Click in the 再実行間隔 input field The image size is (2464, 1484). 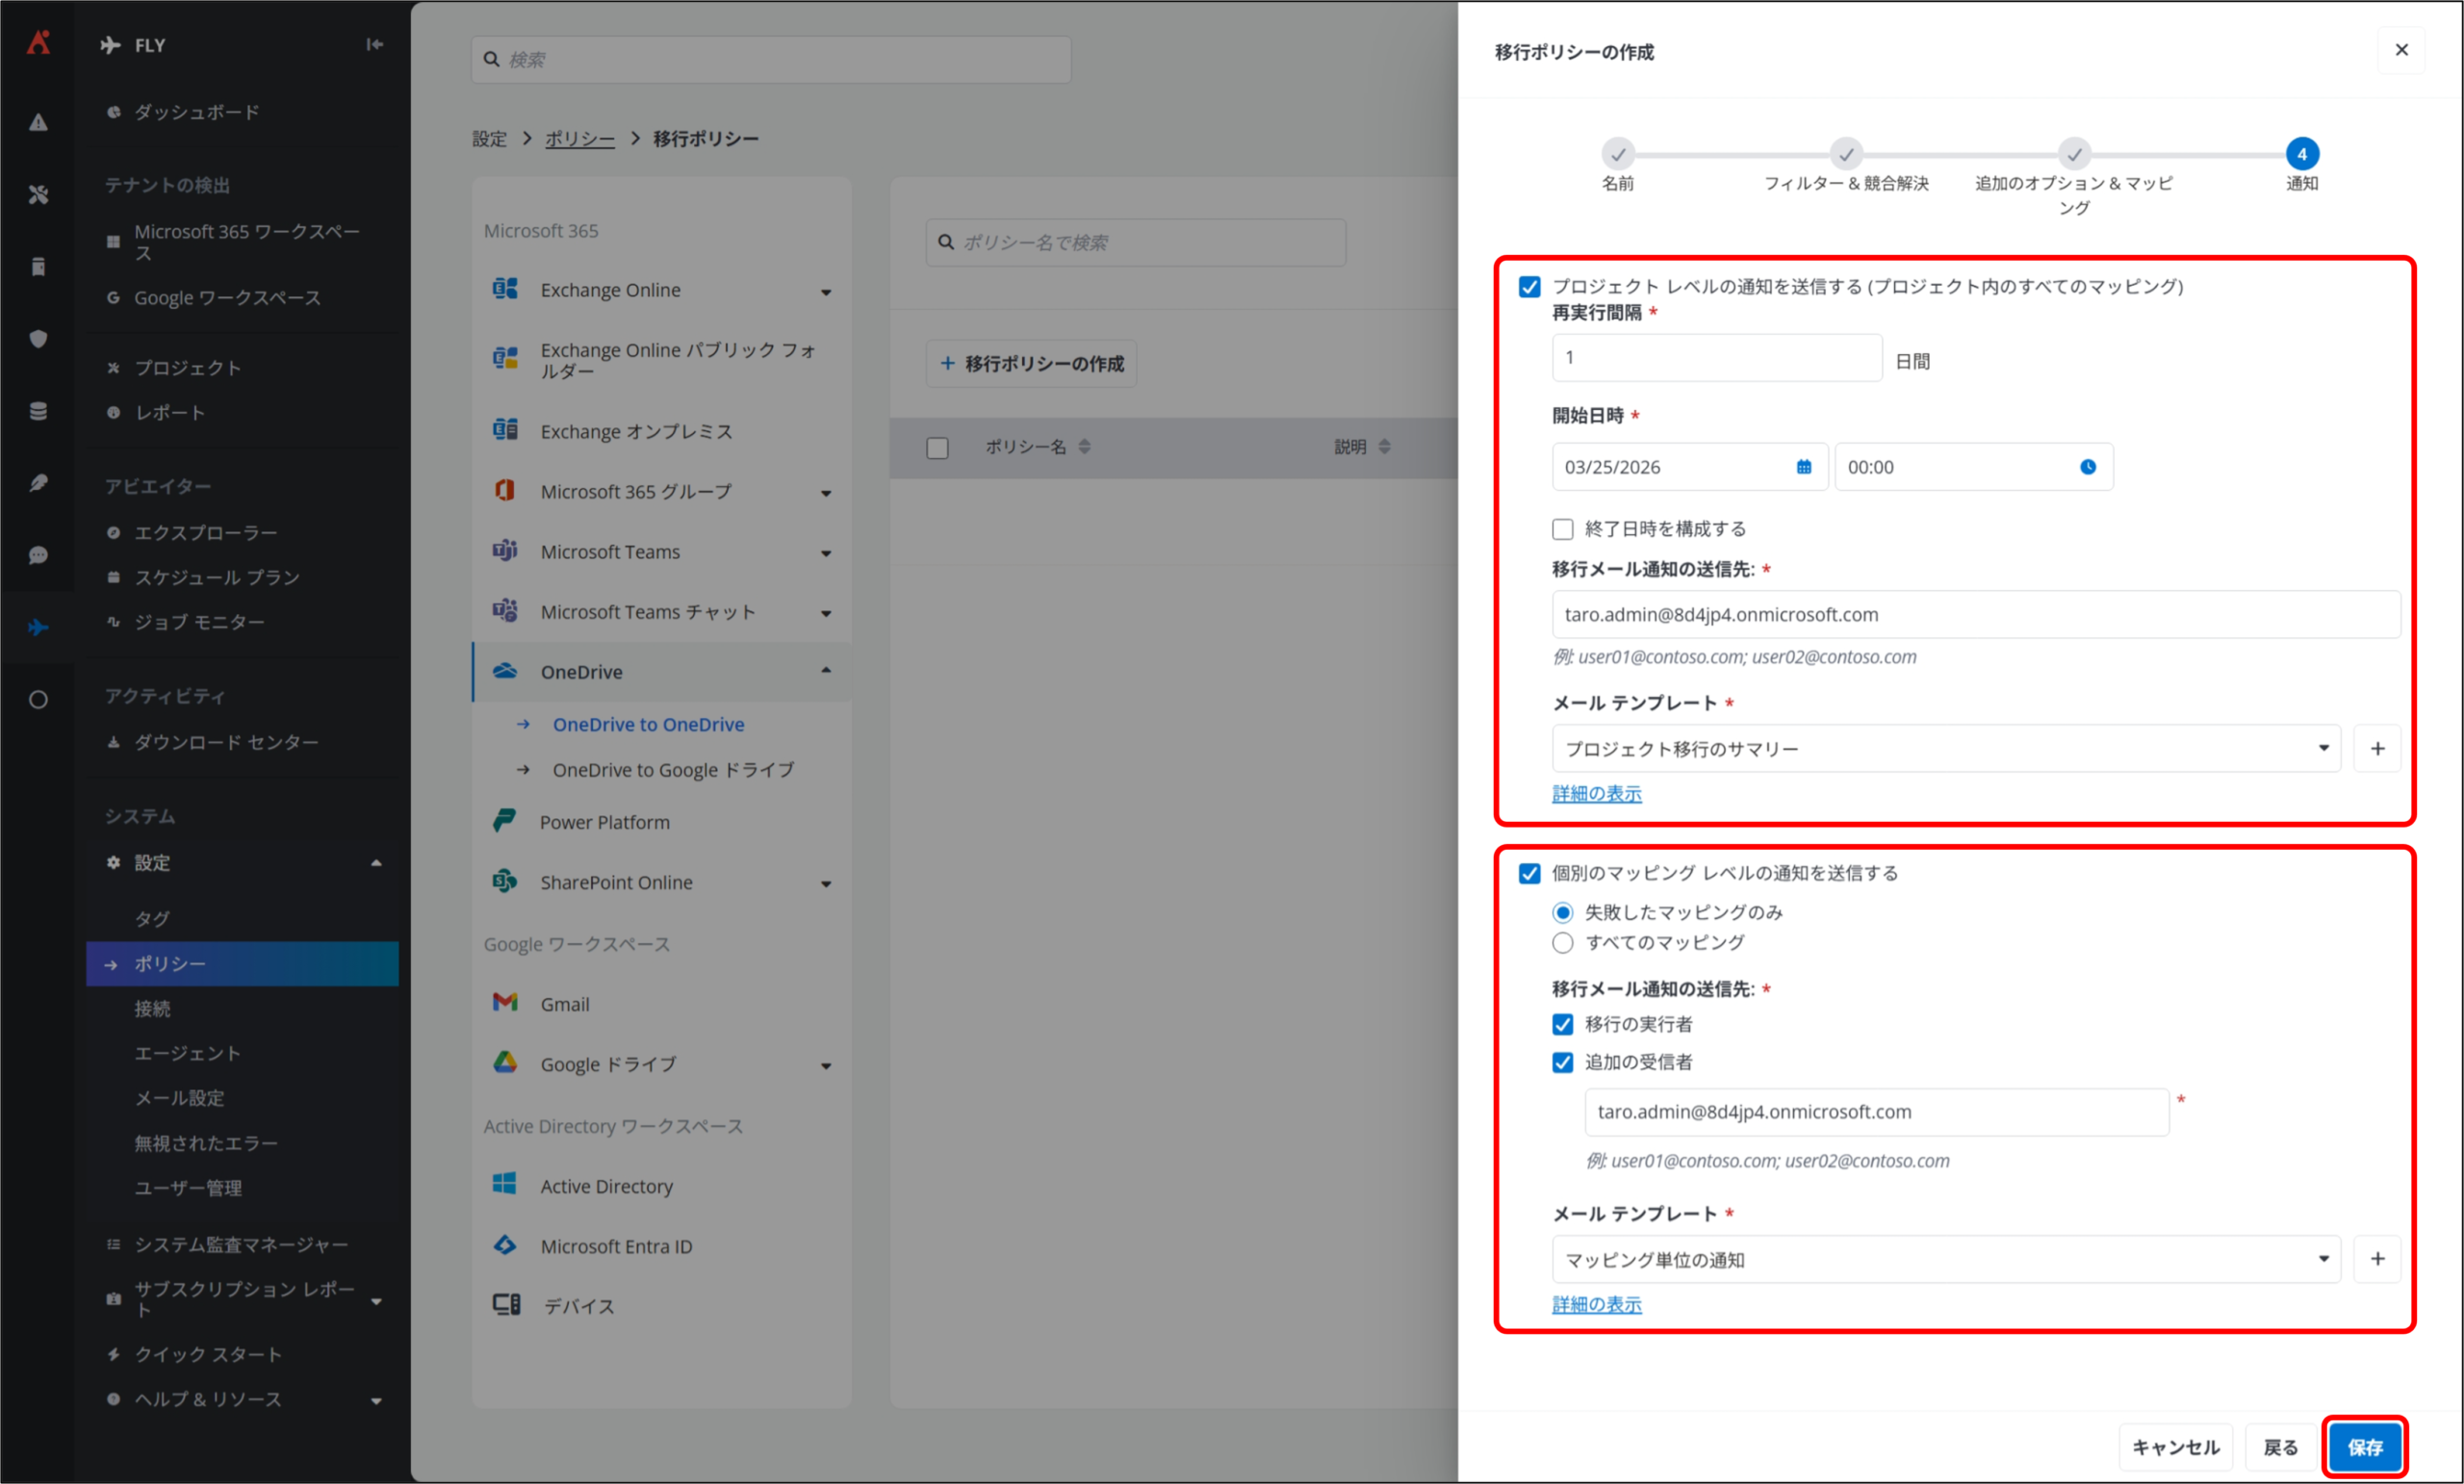coord(1716,358)
